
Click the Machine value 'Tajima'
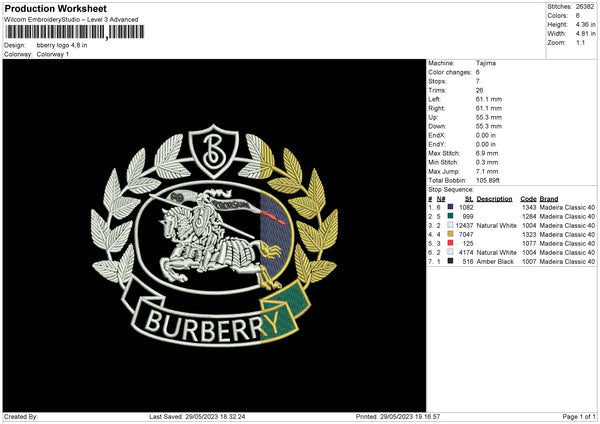click(486, 63)
